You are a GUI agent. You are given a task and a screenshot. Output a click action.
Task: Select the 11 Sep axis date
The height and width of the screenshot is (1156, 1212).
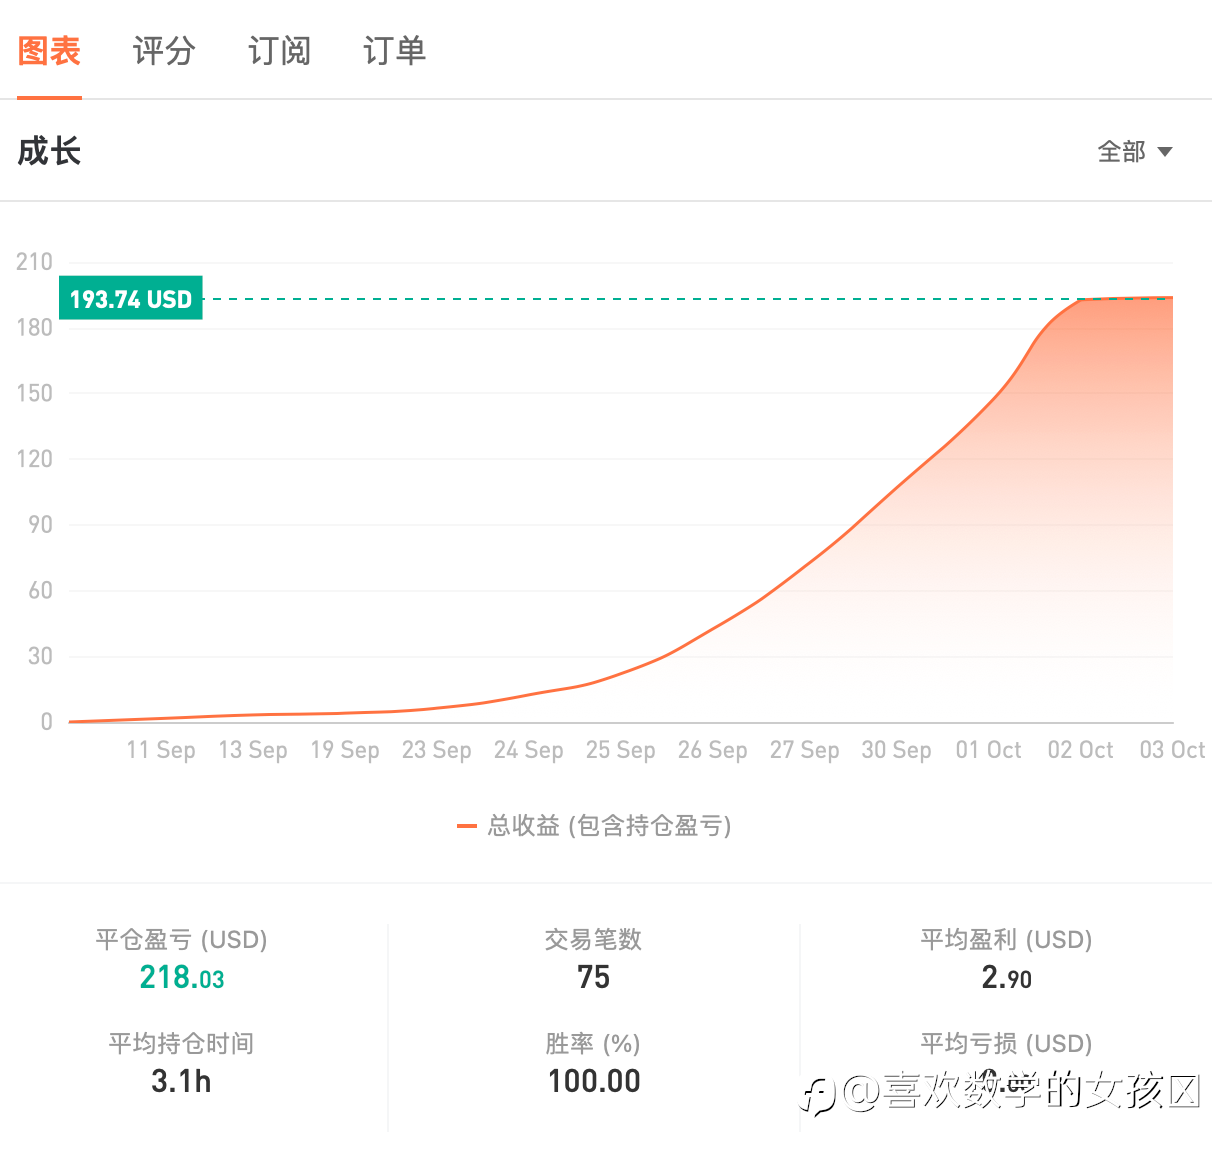click(161, 750)
